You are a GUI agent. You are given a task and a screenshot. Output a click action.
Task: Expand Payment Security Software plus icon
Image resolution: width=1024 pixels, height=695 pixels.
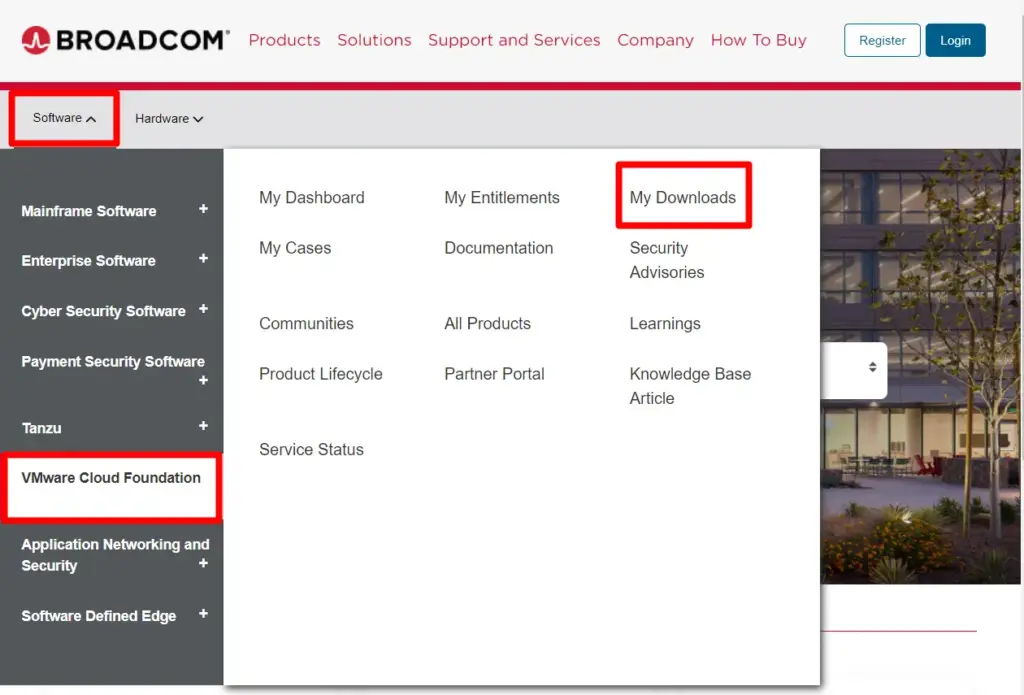pyautogui.click(x=203, y=380)
